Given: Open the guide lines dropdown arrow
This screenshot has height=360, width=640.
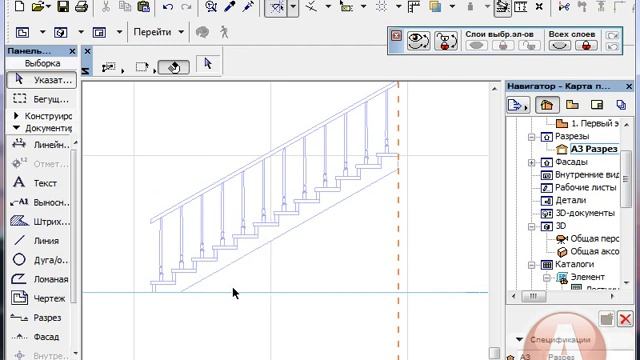Looking at the screenshot, I should [x=293, y=7].
